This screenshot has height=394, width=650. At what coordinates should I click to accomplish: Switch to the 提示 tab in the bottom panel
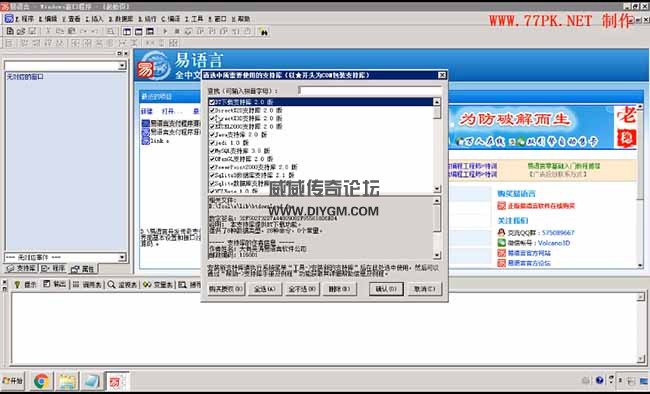click(26, 285)
